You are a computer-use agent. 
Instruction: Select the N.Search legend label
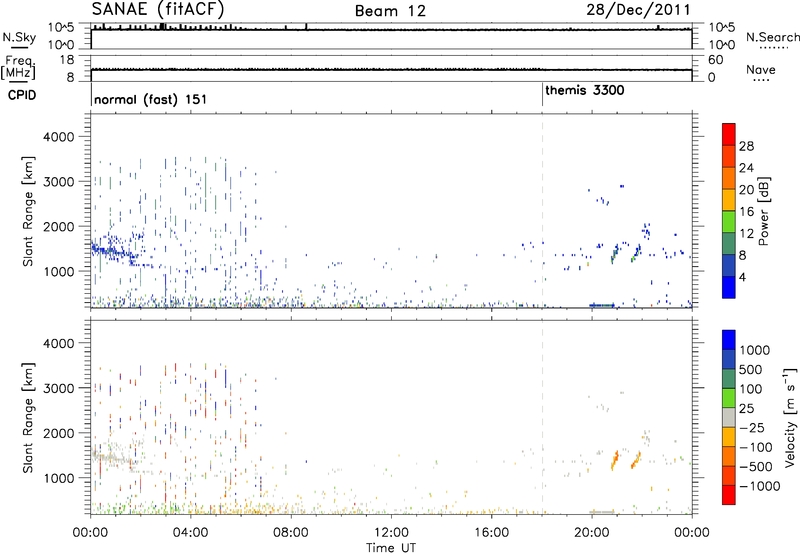coord(773,37)
